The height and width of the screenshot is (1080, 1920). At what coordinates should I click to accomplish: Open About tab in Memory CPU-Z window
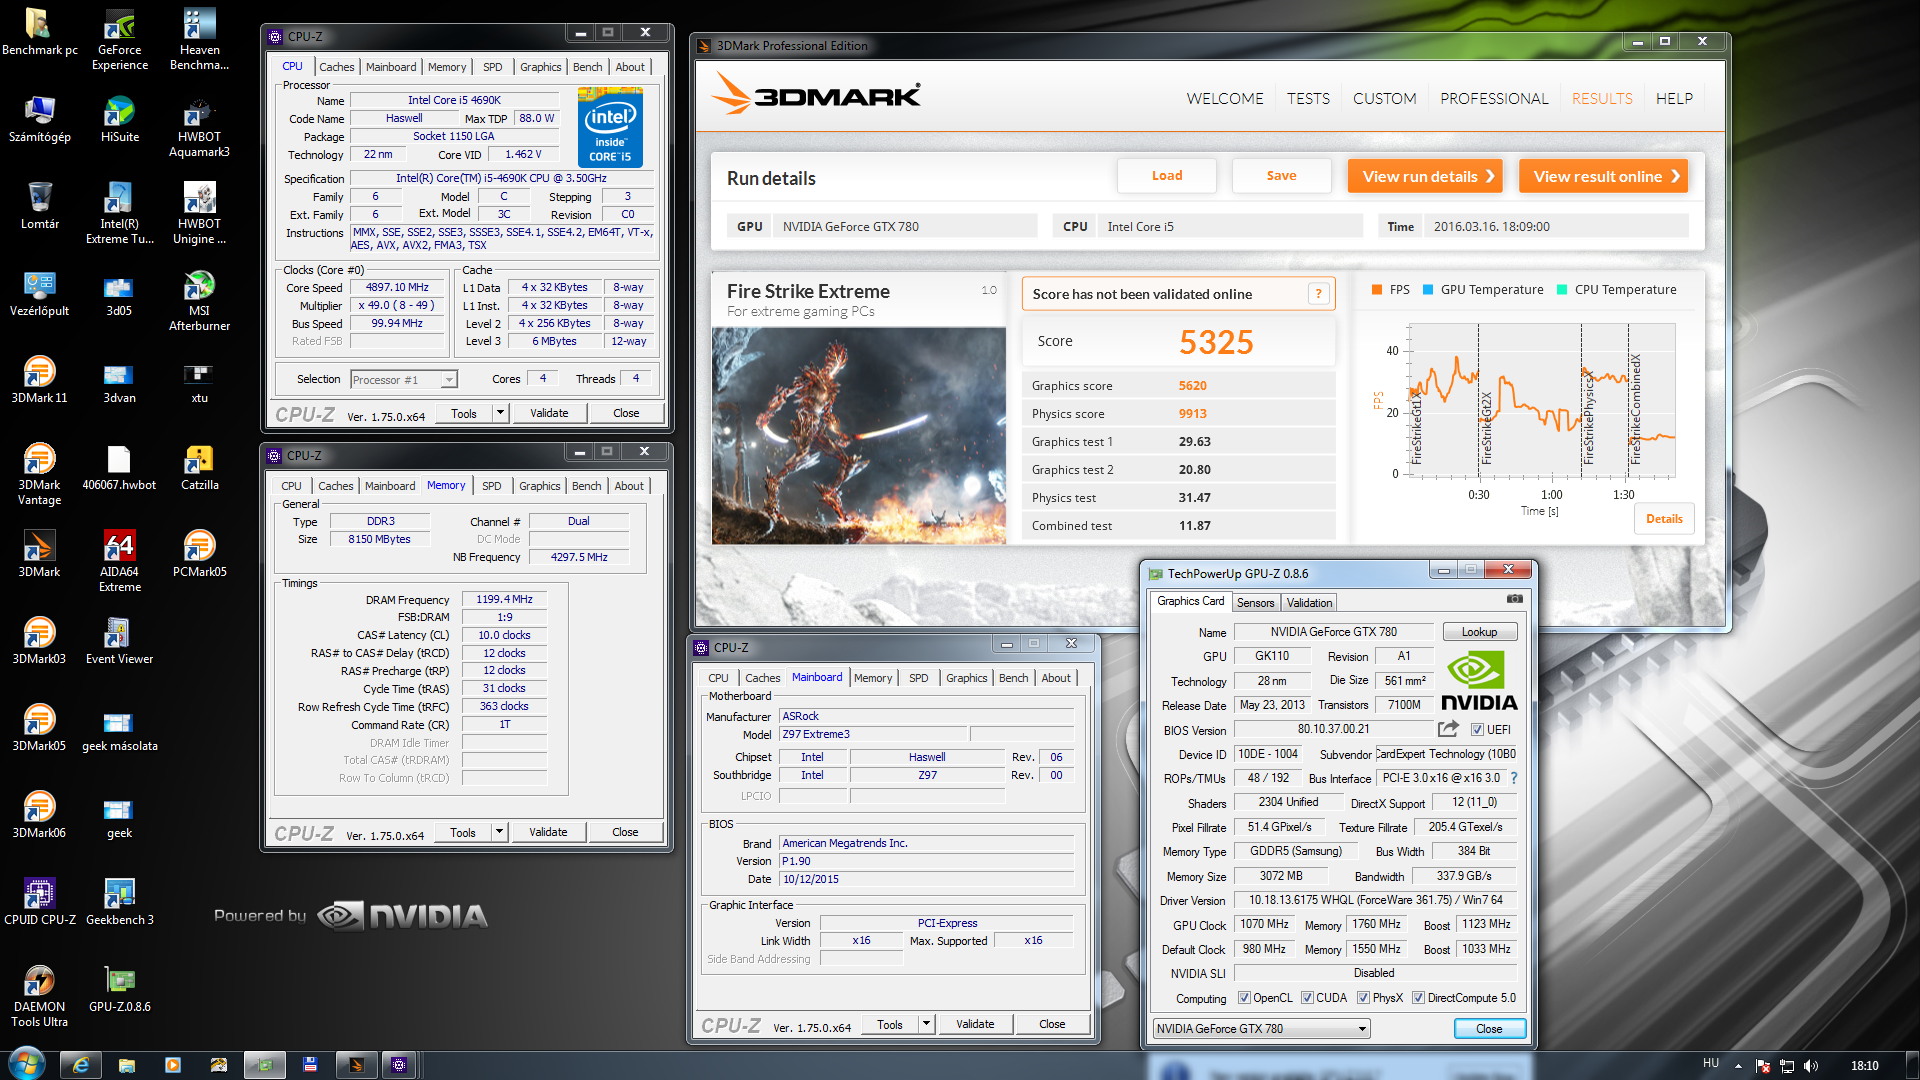click(x=629, y=486)
